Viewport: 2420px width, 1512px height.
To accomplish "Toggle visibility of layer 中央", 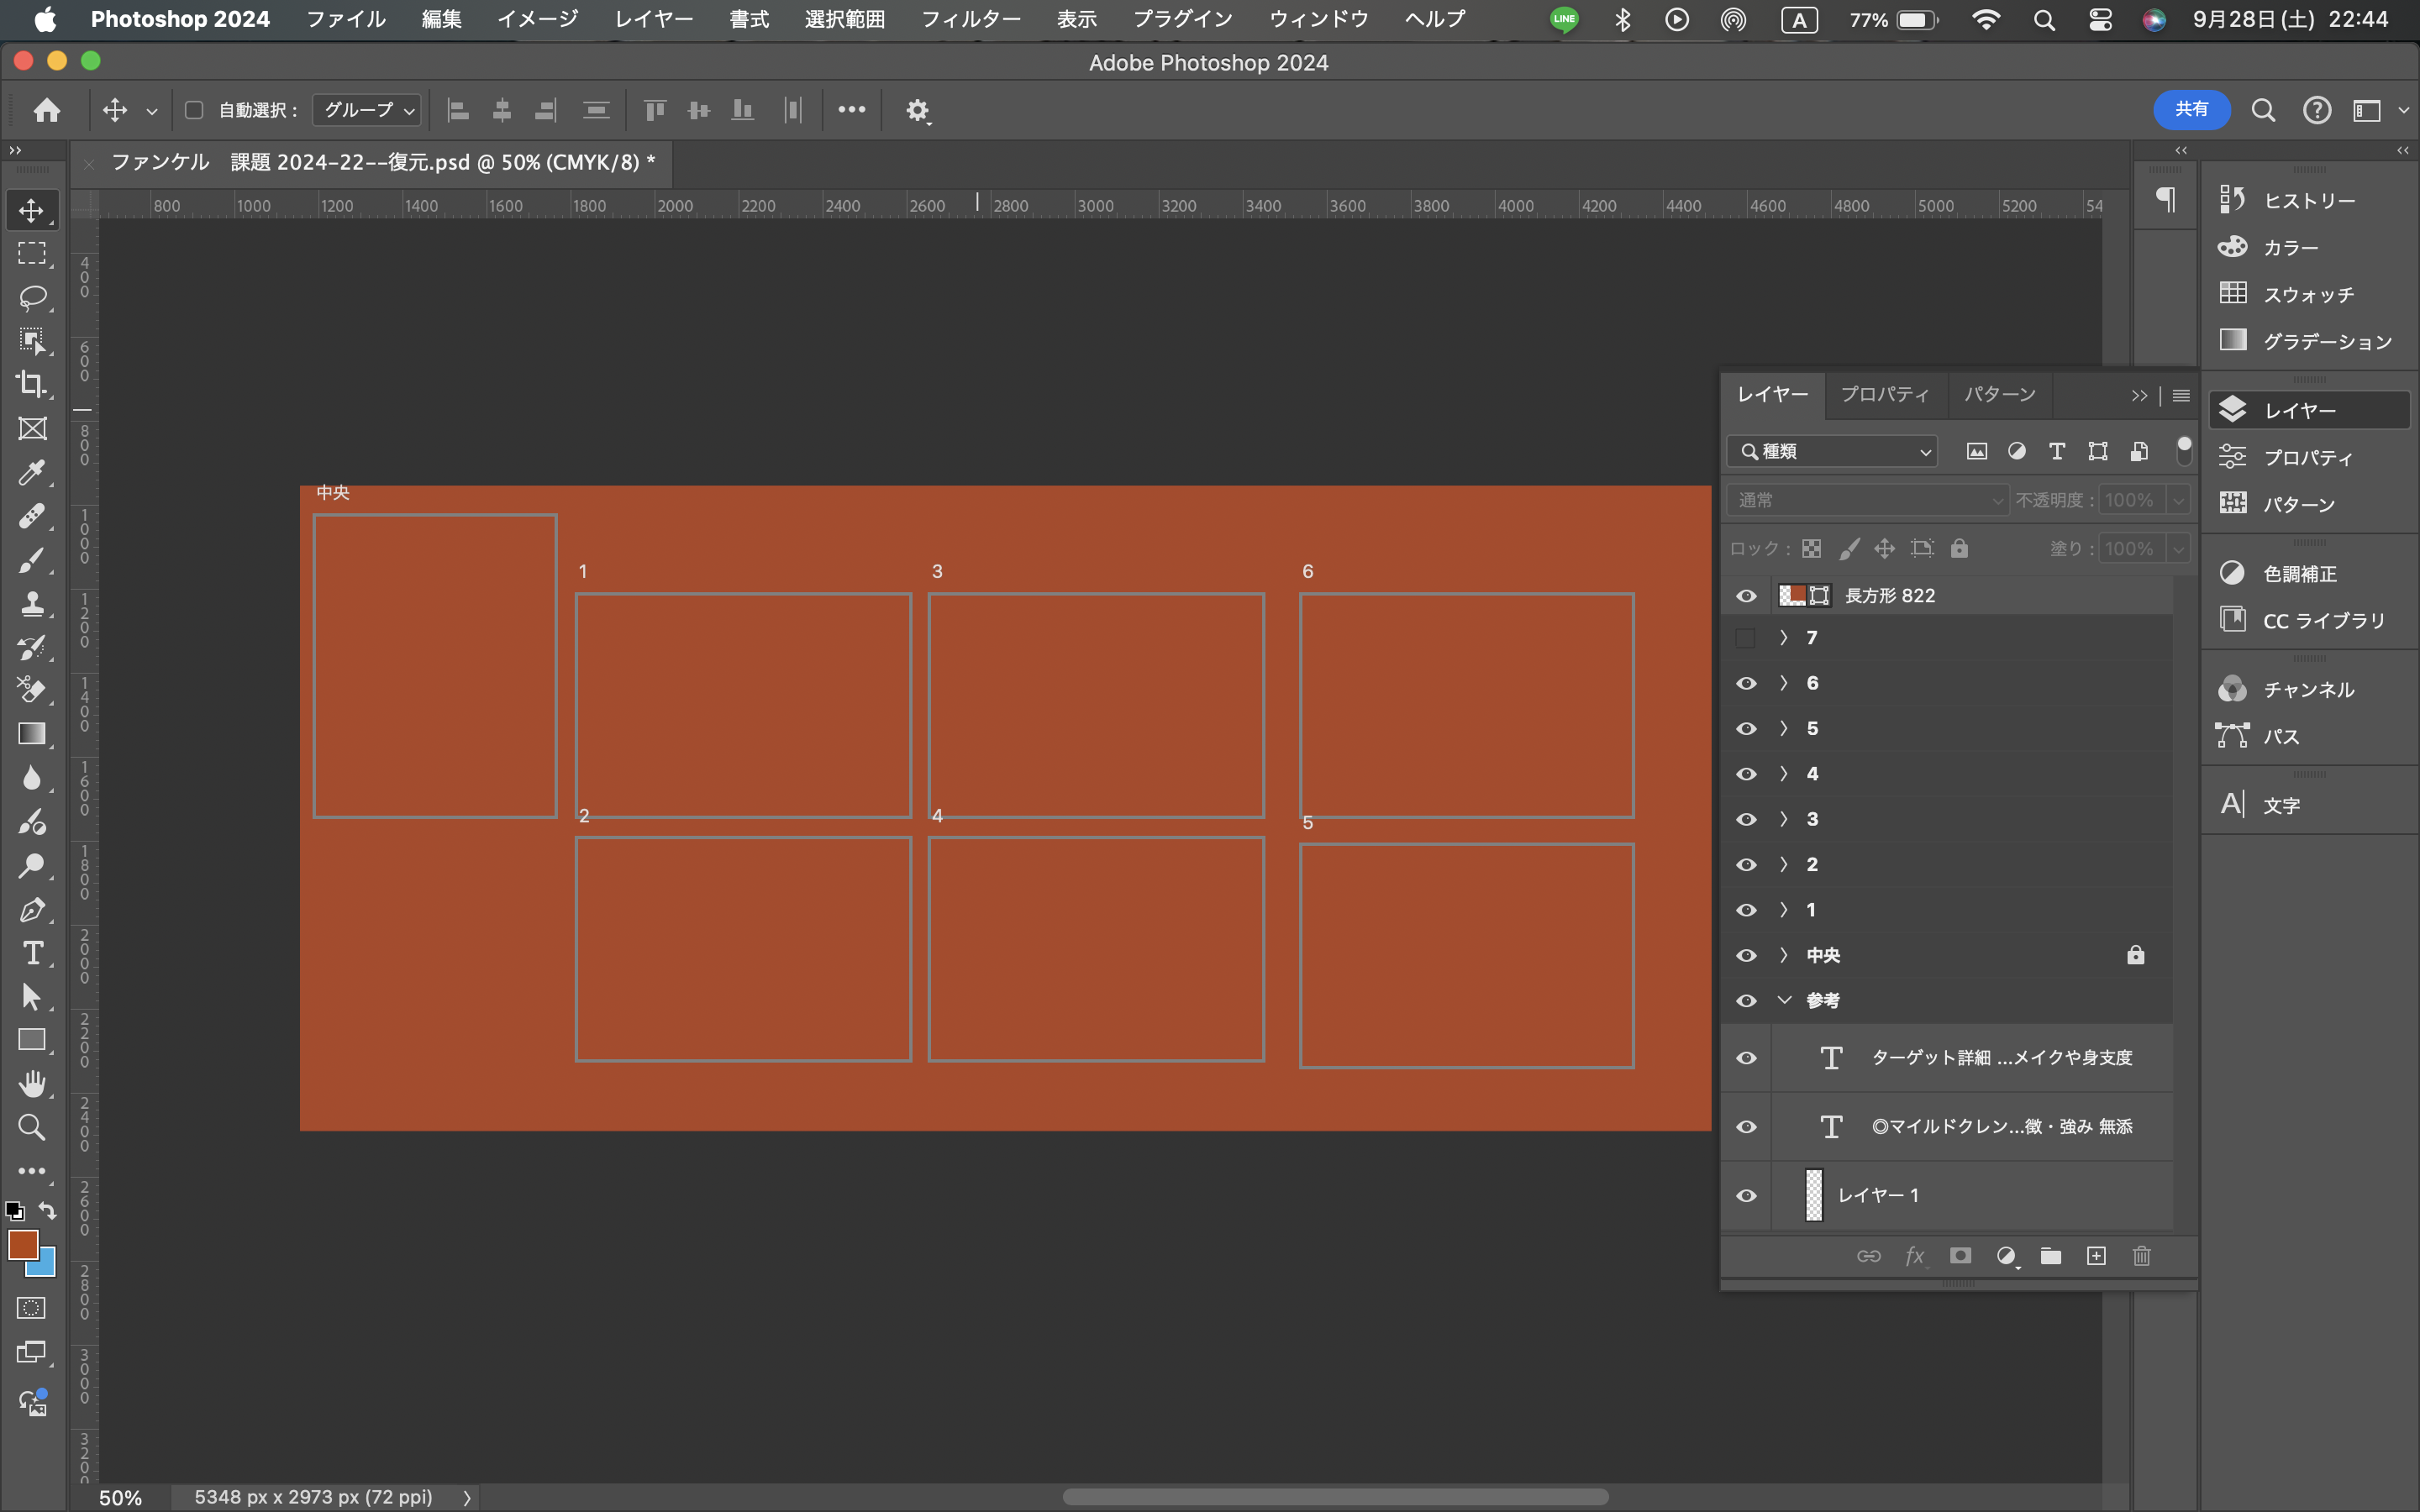I will coord(1746,953).
